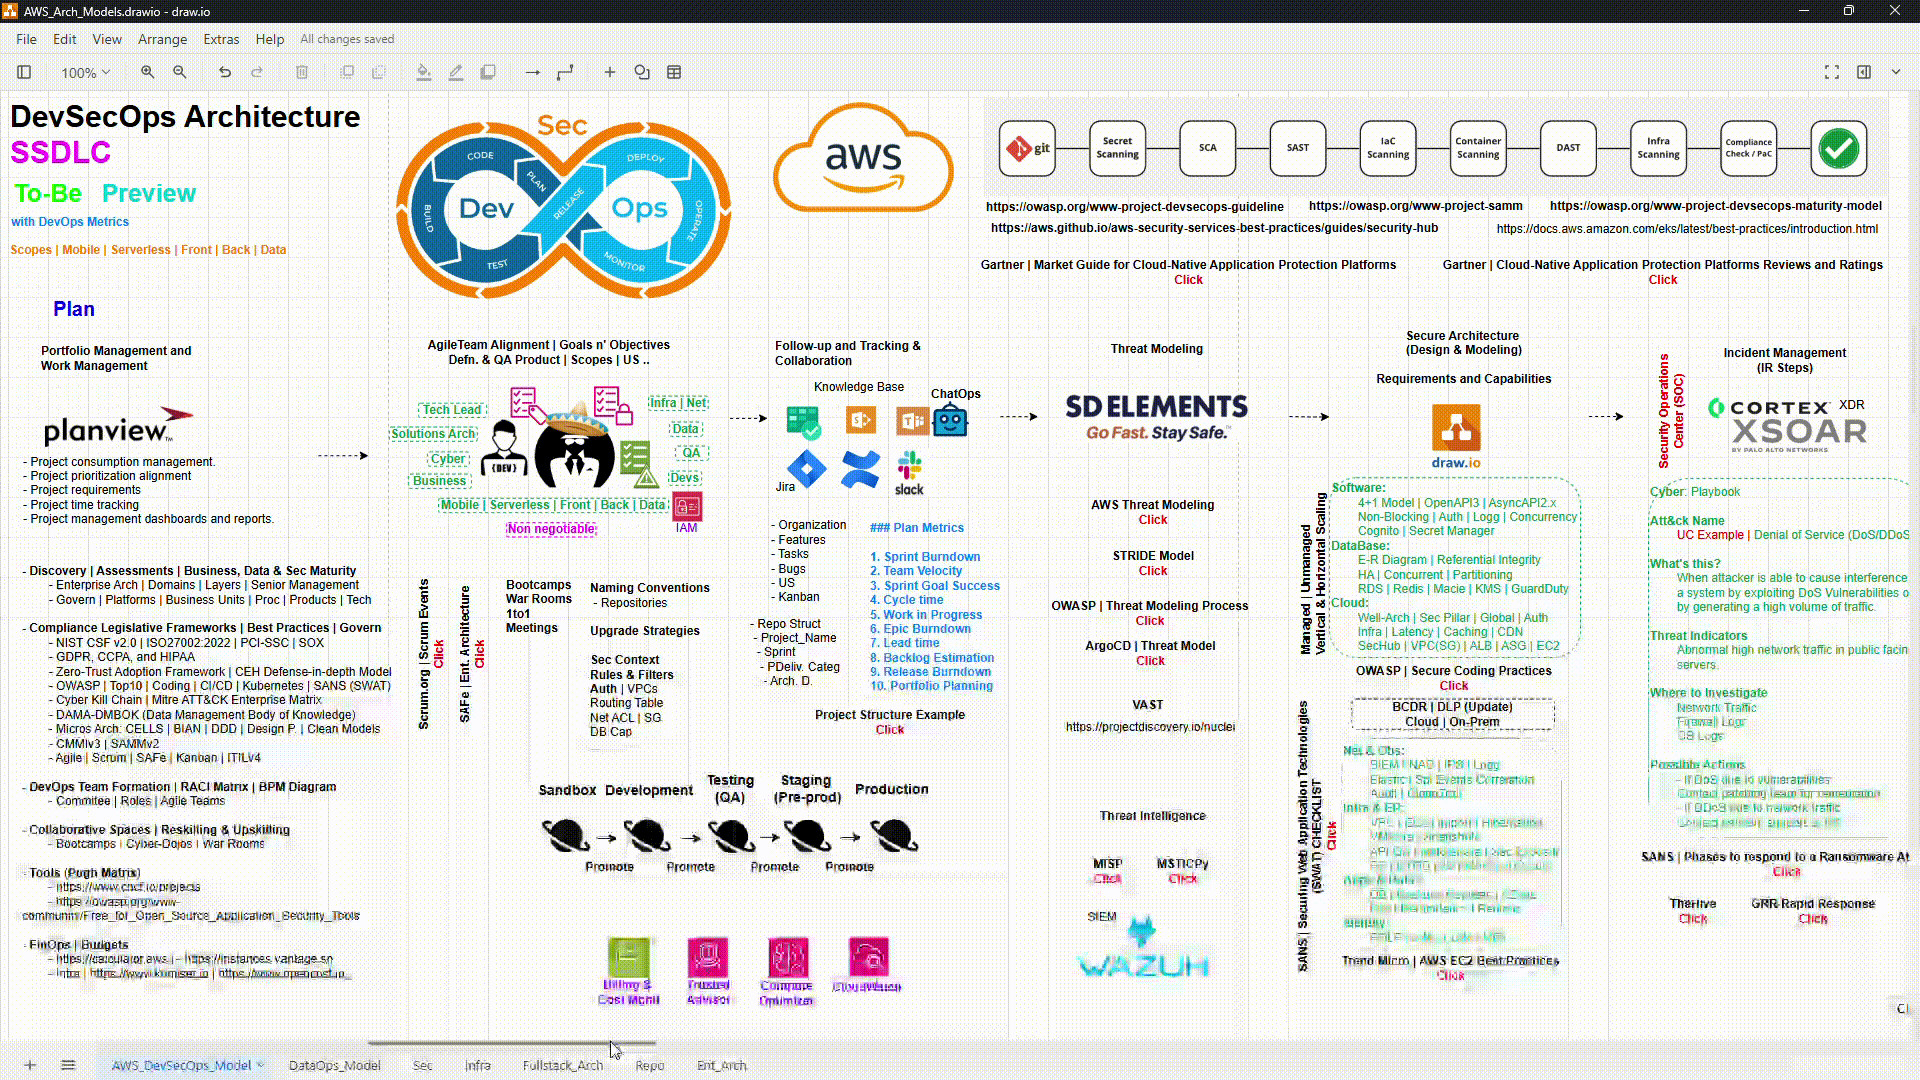Add a new page with plus button
1920x1080 pixels.
coord(30,1065)
